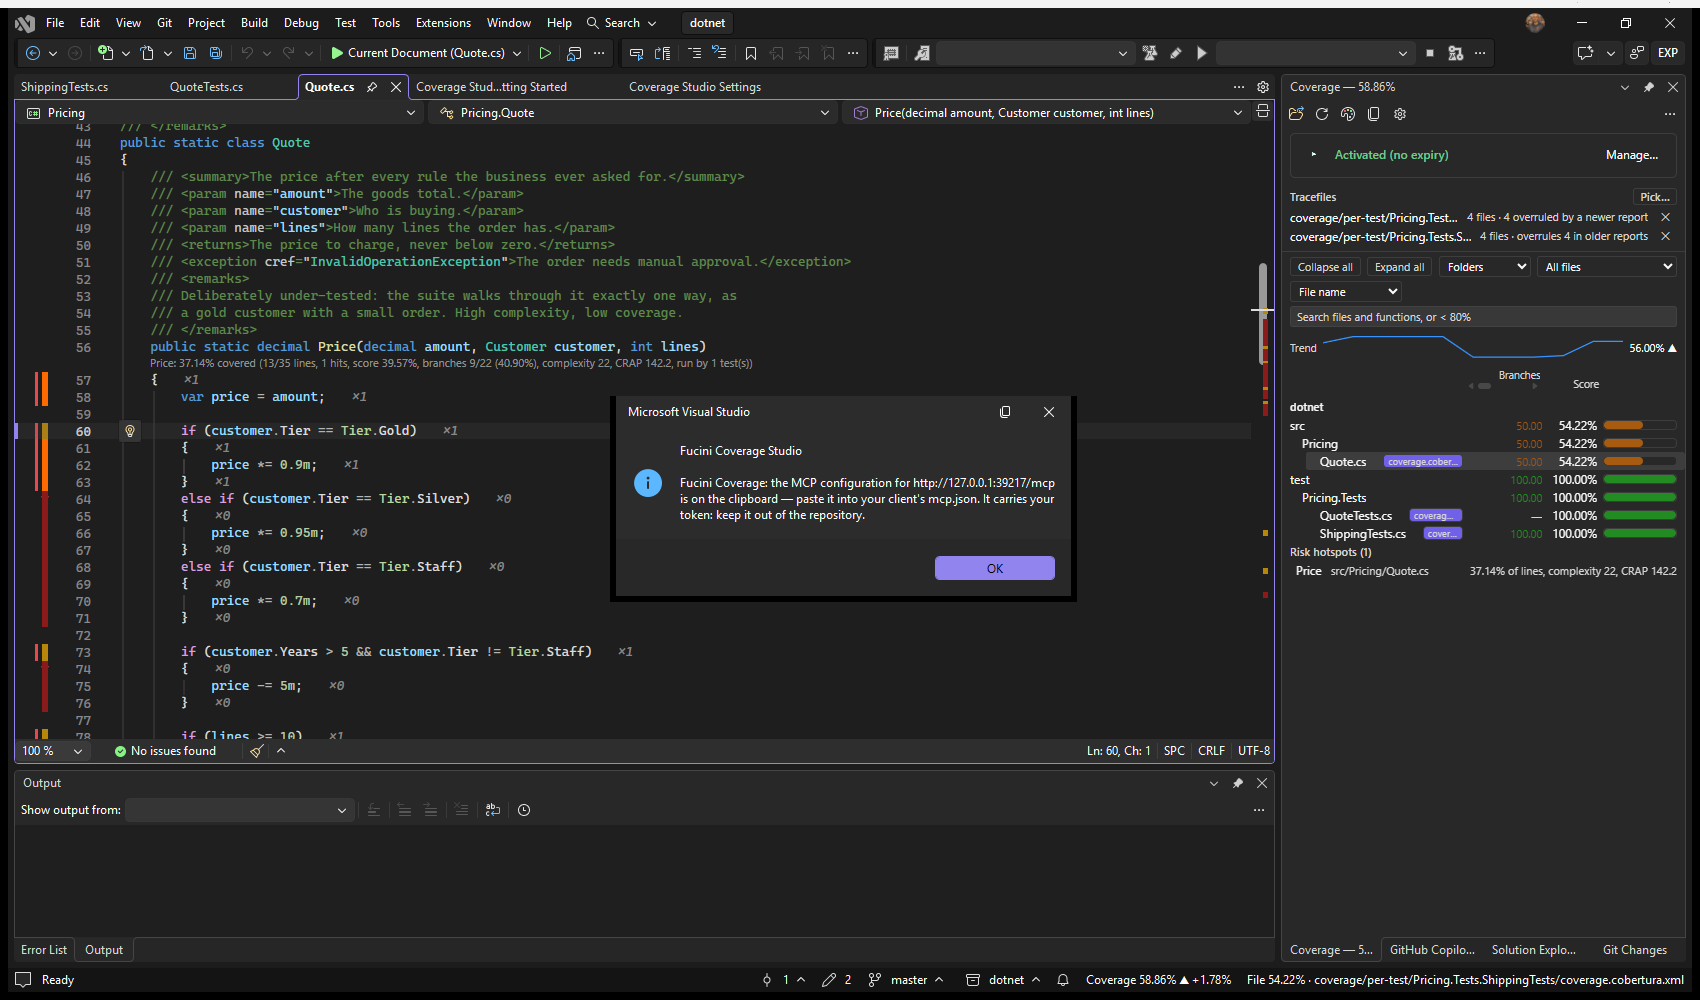
Task: Click the Collapse all button
Action: click(1325, 267)
